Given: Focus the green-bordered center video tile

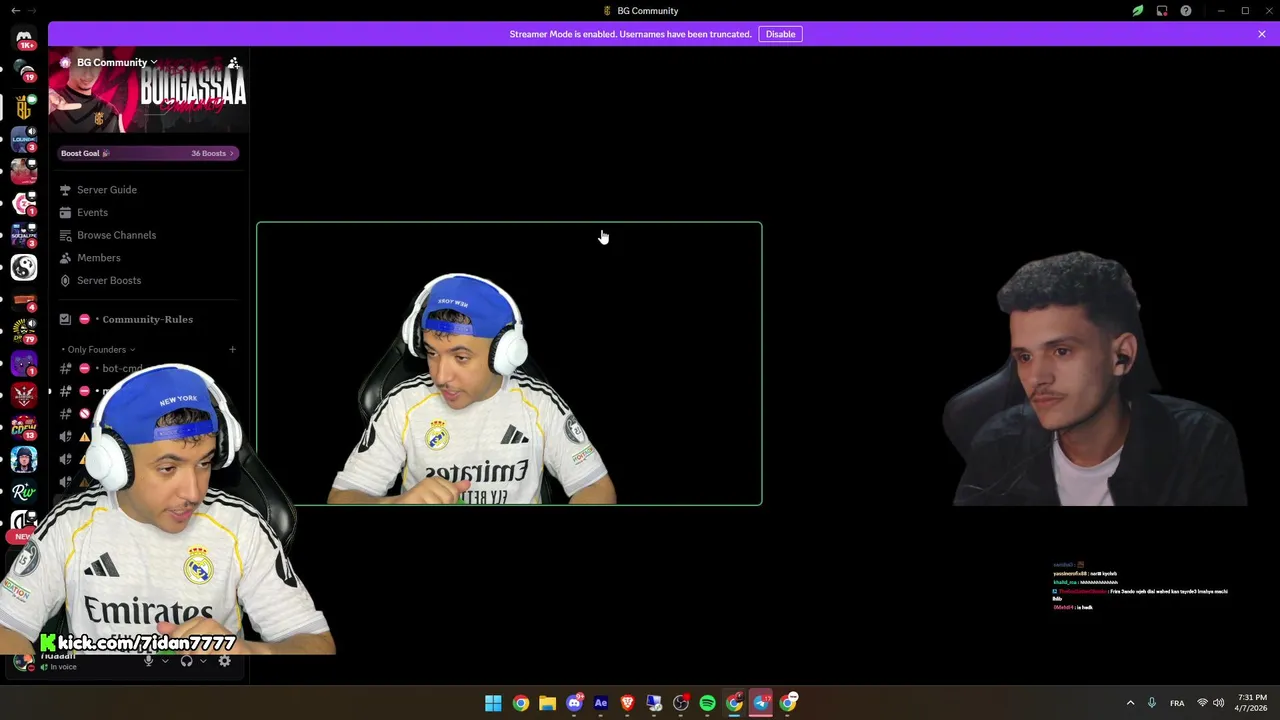Looking at the screenshot, I should pos(509,364).
